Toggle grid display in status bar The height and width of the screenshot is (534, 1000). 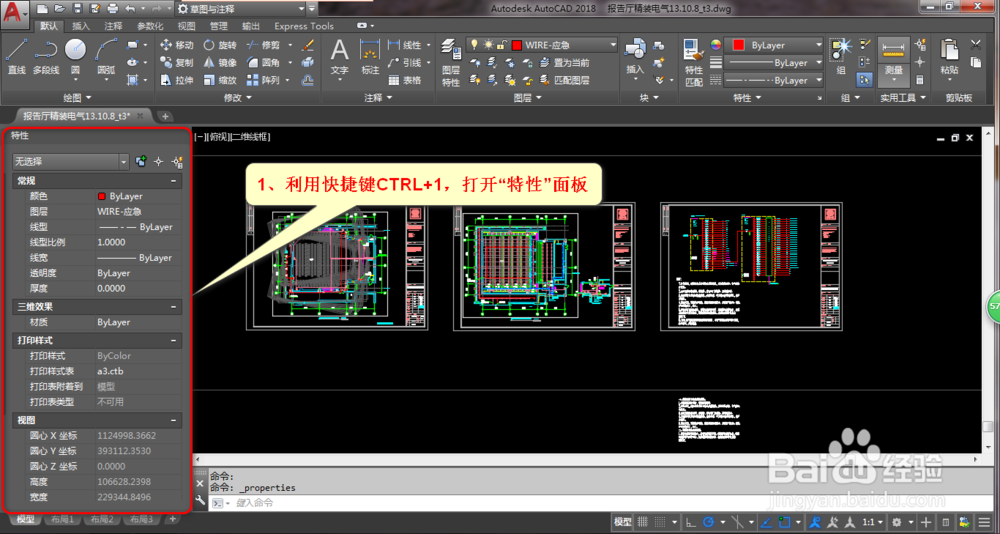[643, 521]
